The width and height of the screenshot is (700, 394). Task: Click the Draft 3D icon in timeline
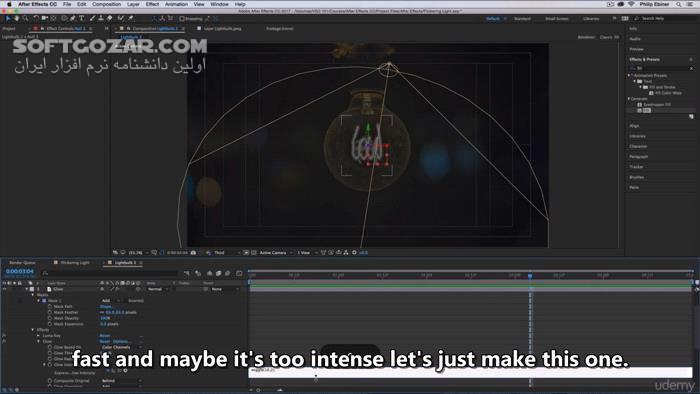198,273
